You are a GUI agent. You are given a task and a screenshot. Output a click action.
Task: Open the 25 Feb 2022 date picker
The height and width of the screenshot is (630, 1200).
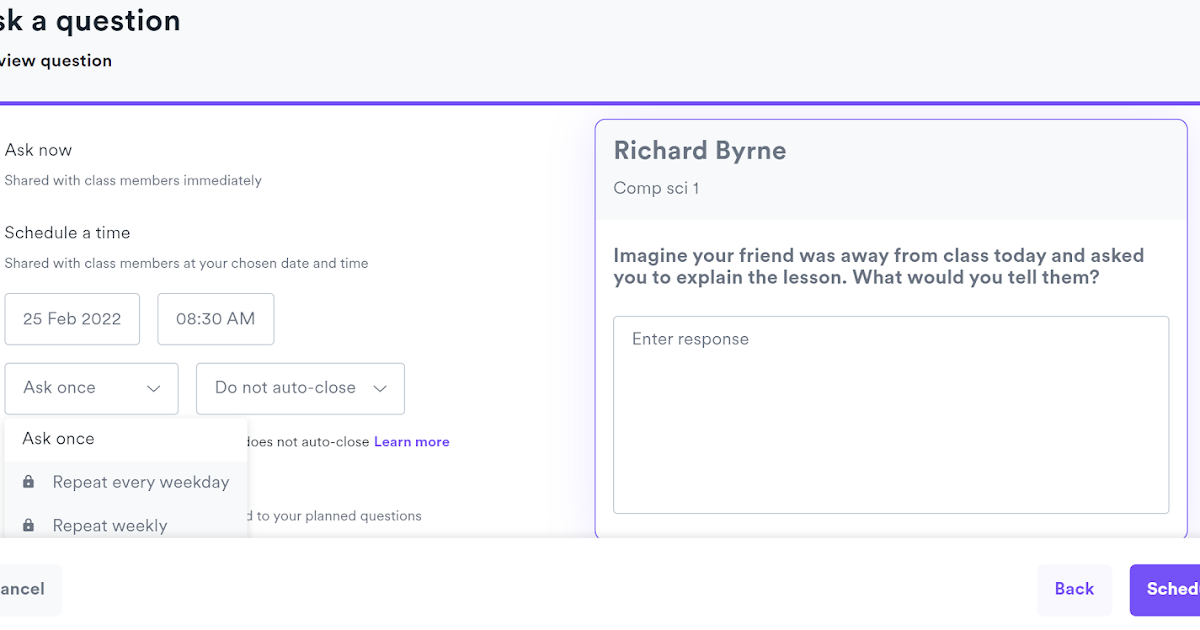click(72, 319)
